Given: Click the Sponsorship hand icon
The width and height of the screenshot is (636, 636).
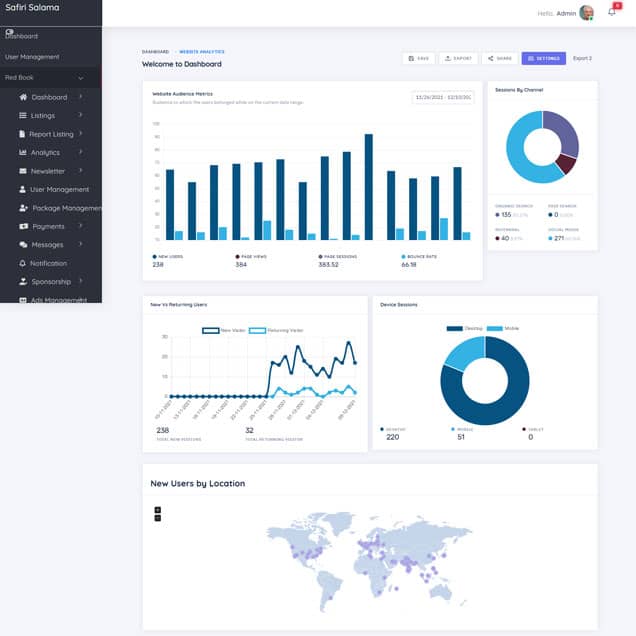Looking at the screenshot, I should (x=23, y=281).
